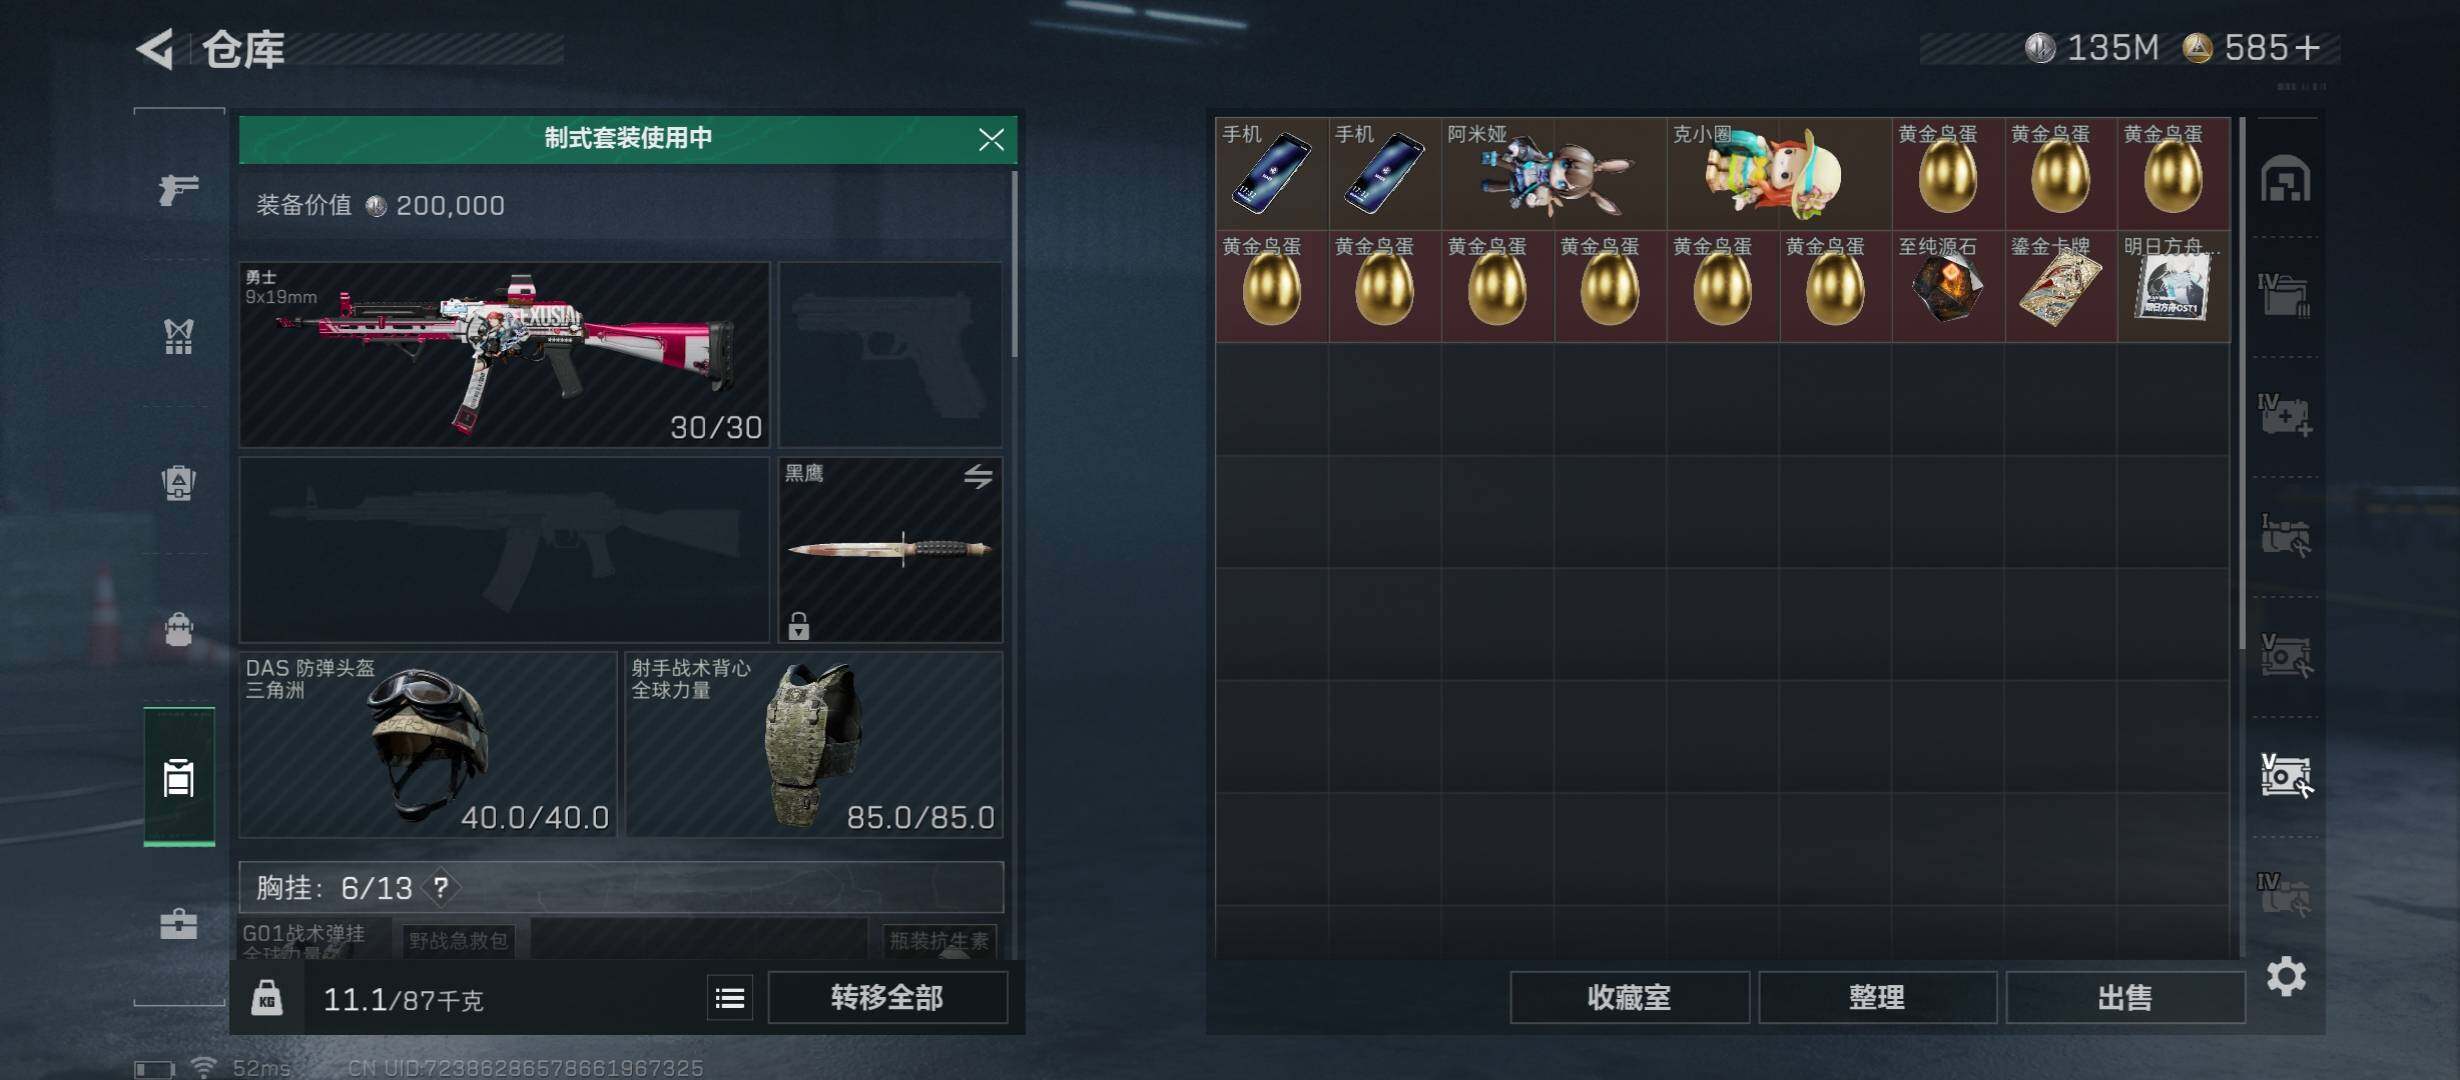Select the 阿米娅 figurine item
Image resolution: width=2460 pixels, height=1080 pixels.
pyautogui.click(x=1554, y=174)
